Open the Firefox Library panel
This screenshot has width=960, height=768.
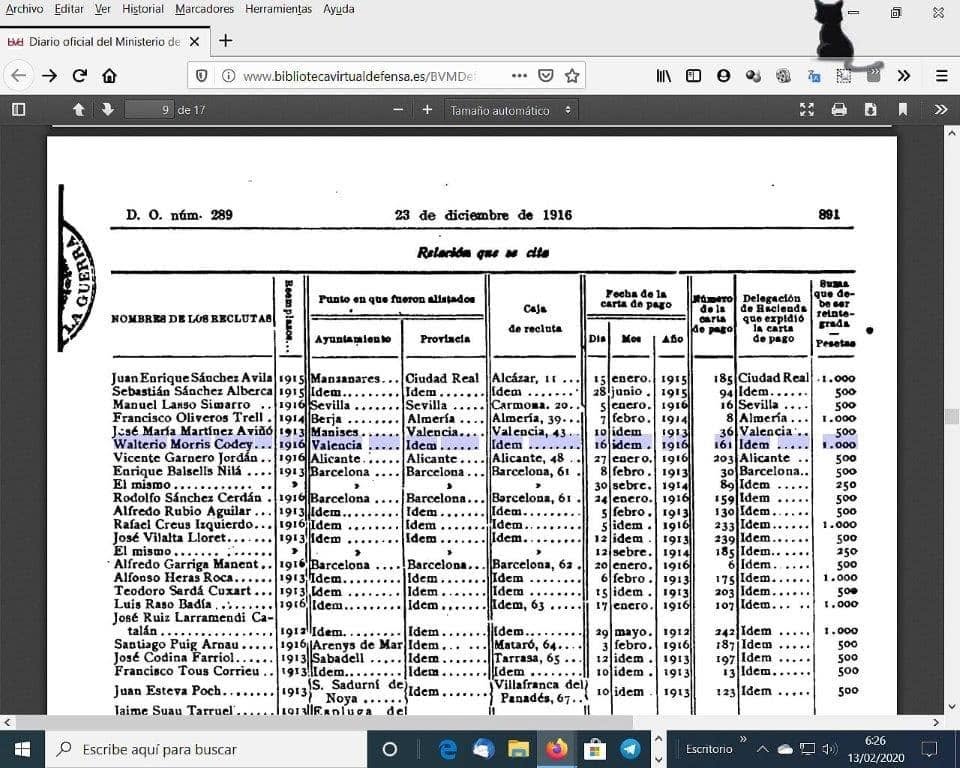point(664,76)
